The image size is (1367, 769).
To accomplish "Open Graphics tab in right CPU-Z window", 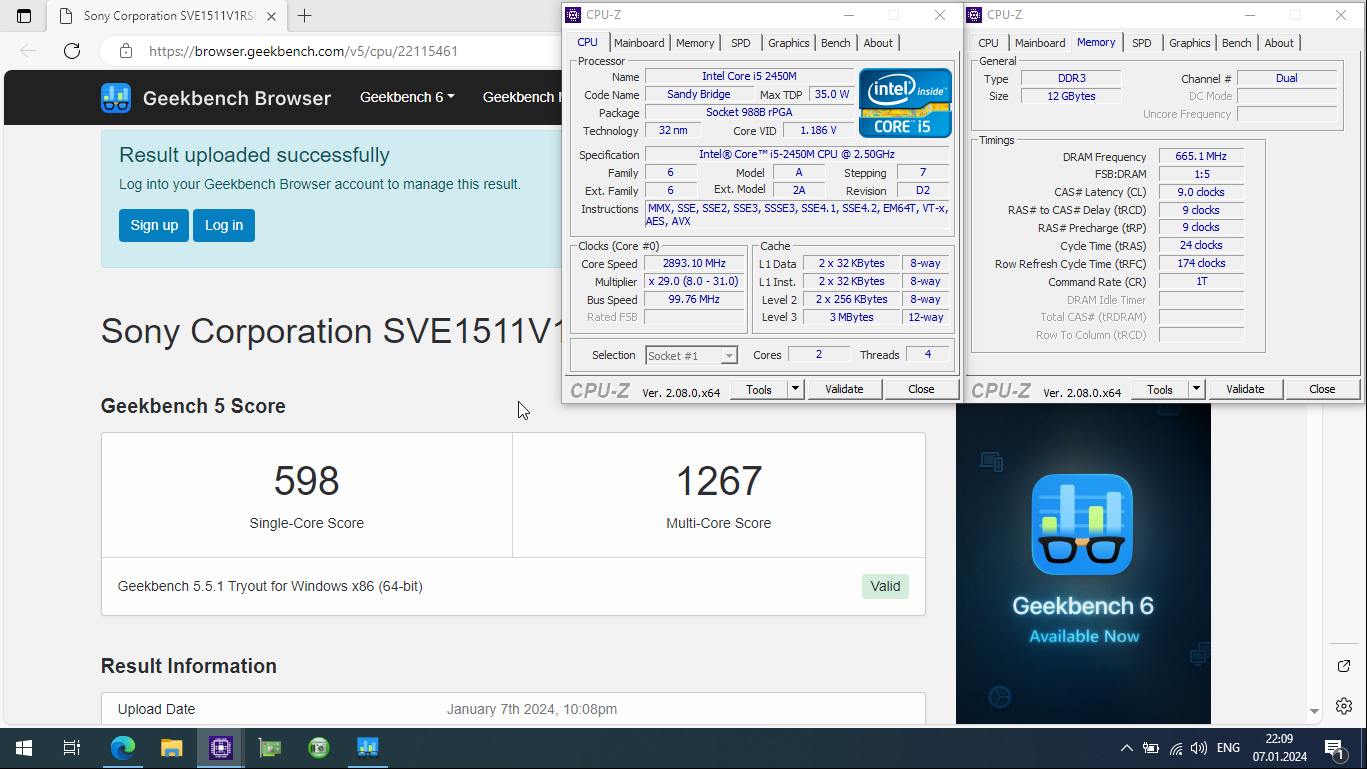I will click(1190, 43).
